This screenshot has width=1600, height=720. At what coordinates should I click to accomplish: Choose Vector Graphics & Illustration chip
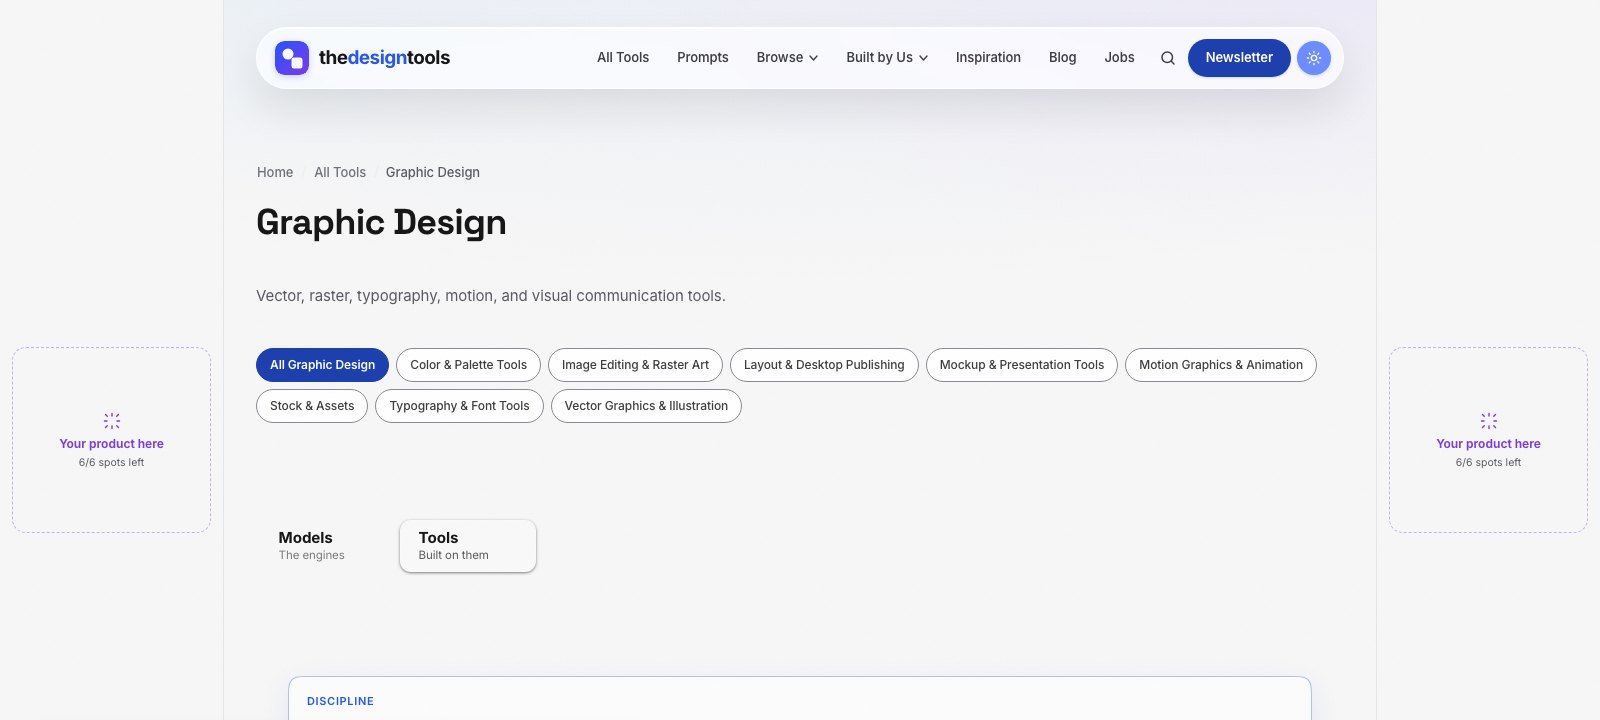(646, 406)
